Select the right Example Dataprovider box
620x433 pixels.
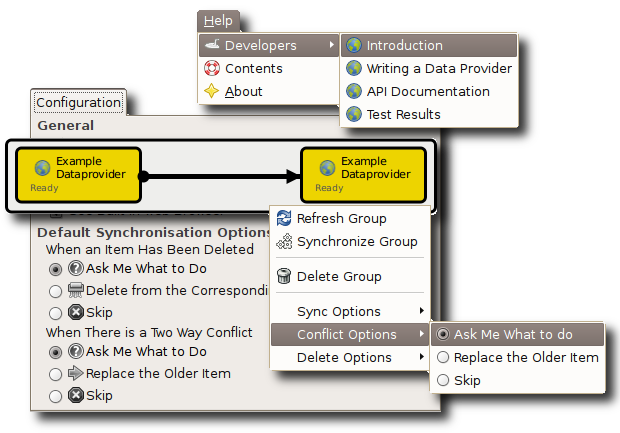tap(363, 174)
